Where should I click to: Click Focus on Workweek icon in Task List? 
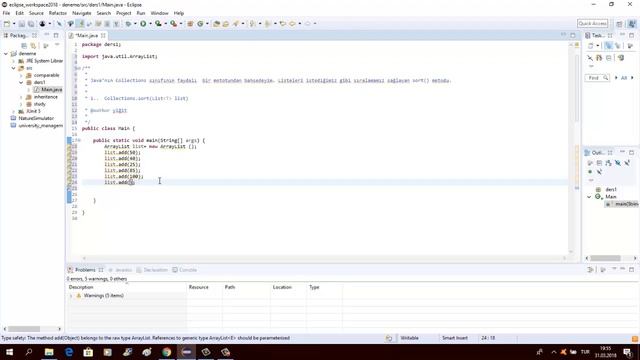(x=630, y=46)
